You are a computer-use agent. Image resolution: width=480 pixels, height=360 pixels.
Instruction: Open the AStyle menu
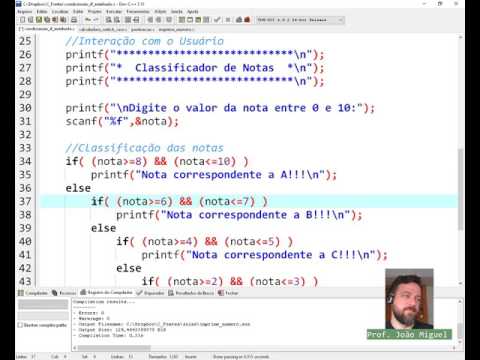tap(160, 12)
